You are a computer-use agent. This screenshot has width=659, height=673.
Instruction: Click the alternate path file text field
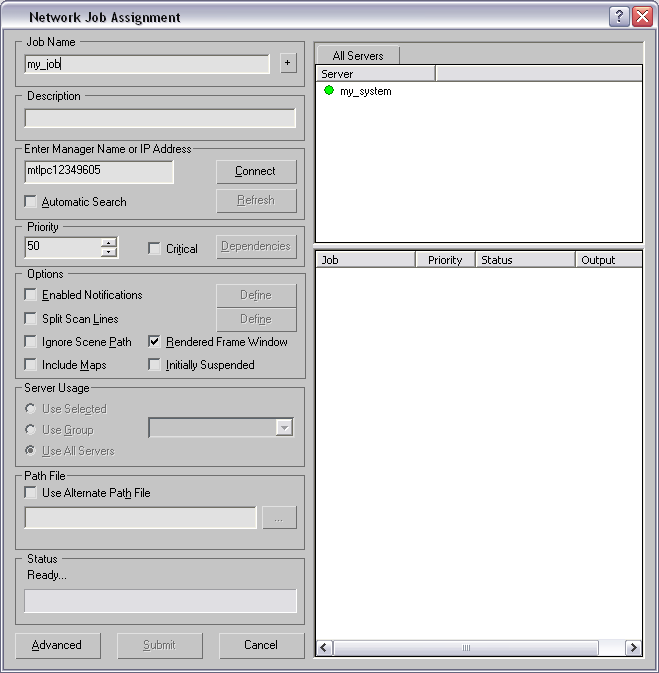pos(141,517)
